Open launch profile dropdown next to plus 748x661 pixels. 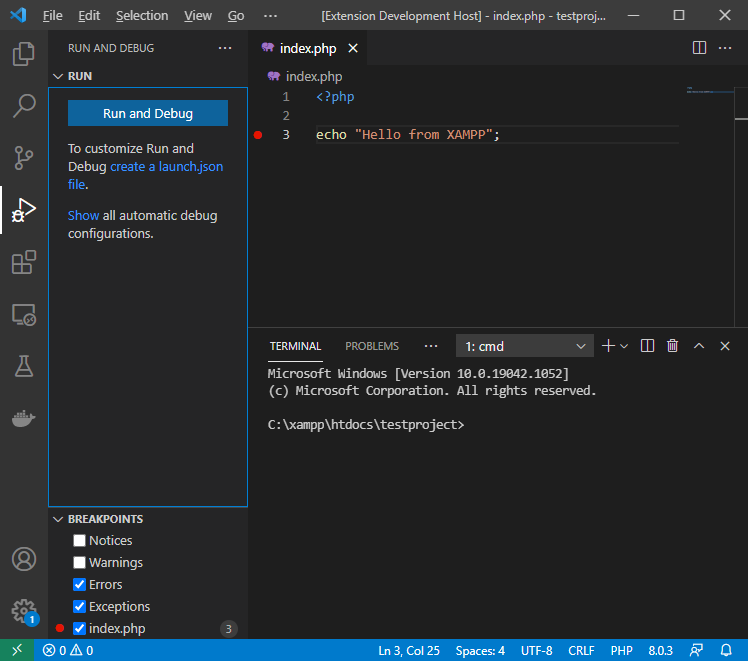tap(624, 346)
